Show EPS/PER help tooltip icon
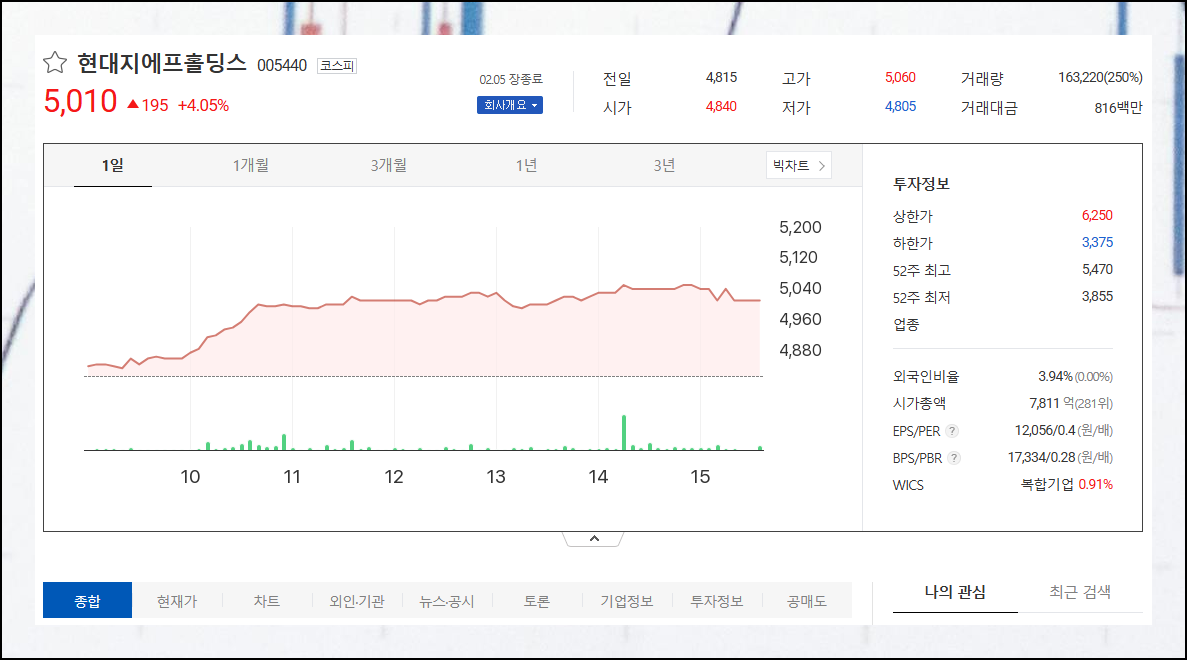Viewport: 1187px width, 660px height. coord(952,431)
